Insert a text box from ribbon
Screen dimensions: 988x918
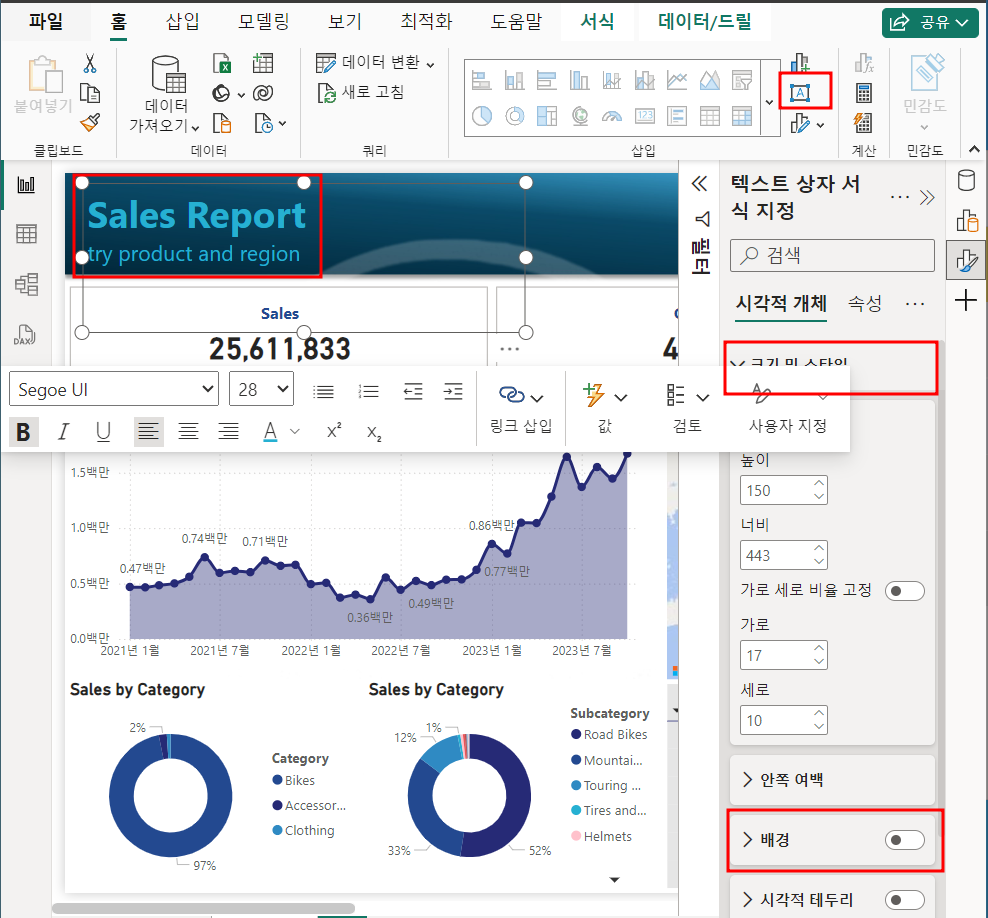800,93
